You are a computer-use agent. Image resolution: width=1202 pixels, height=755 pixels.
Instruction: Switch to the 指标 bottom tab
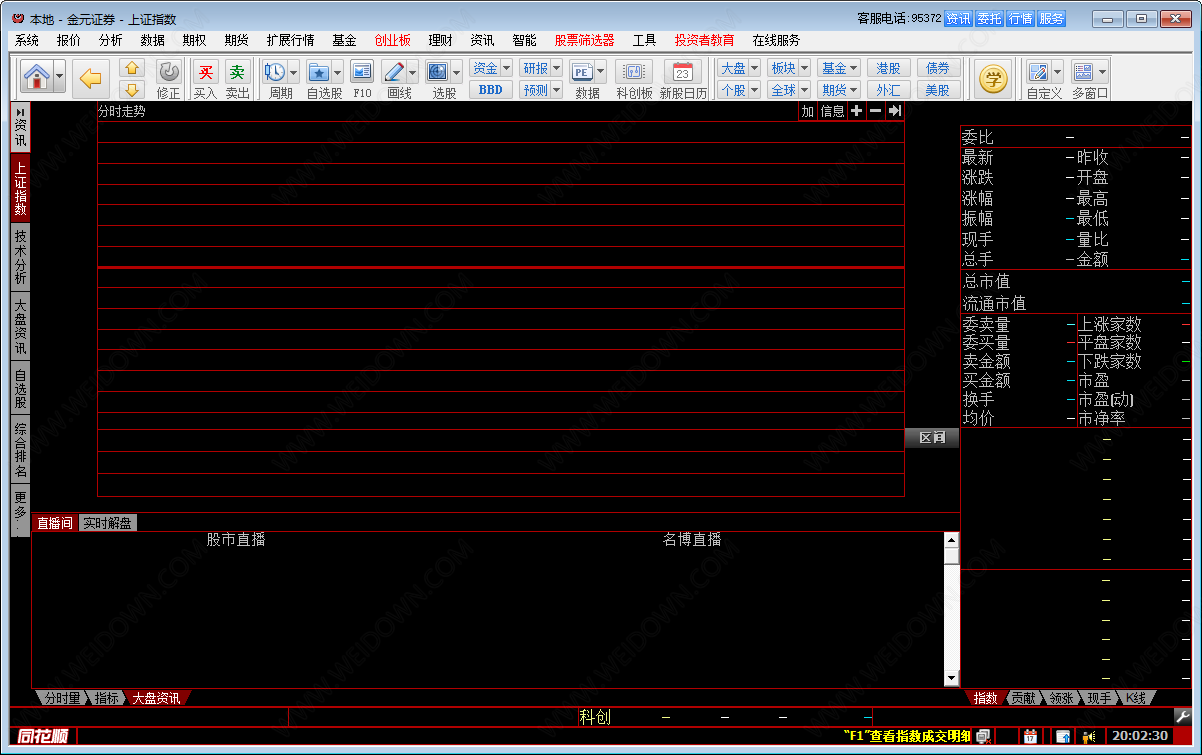point(106,698)
